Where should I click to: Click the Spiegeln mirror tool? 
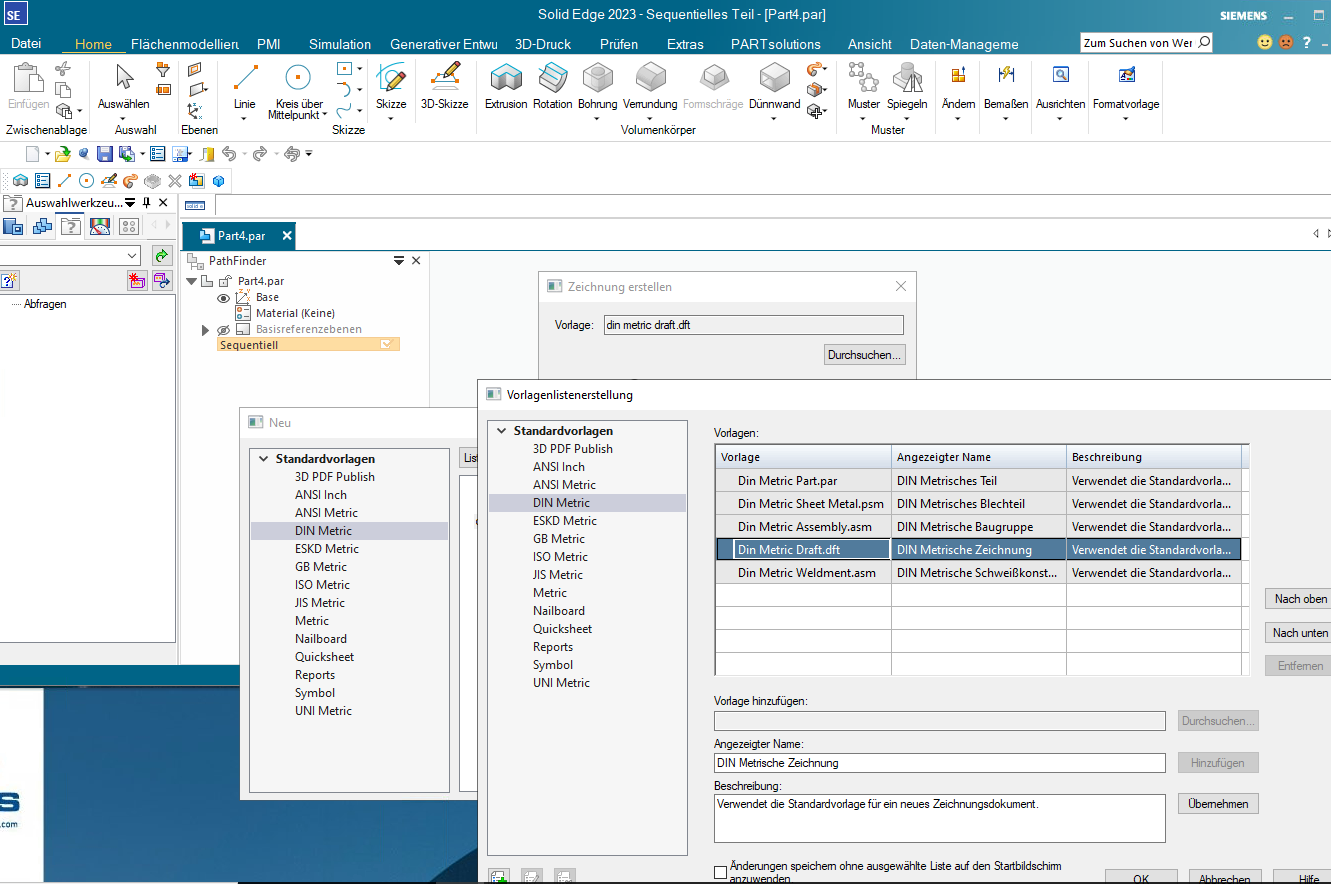coord(907,85)
